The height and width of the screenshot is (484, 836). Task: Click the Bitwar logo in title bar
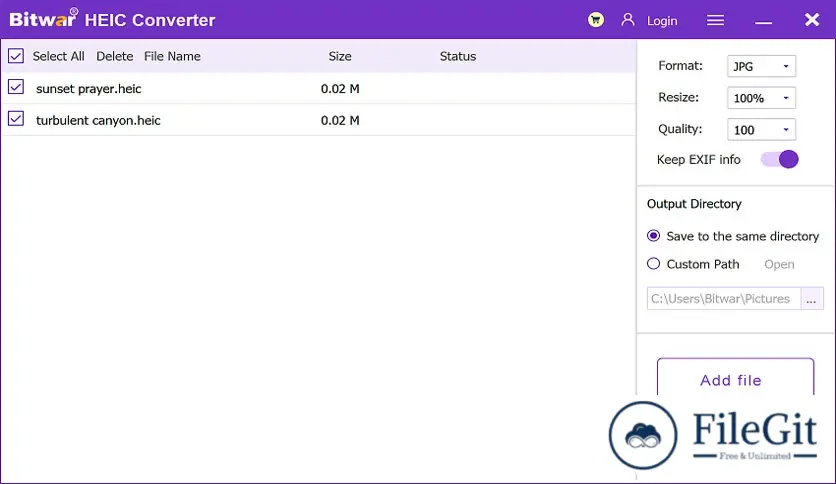41,20
